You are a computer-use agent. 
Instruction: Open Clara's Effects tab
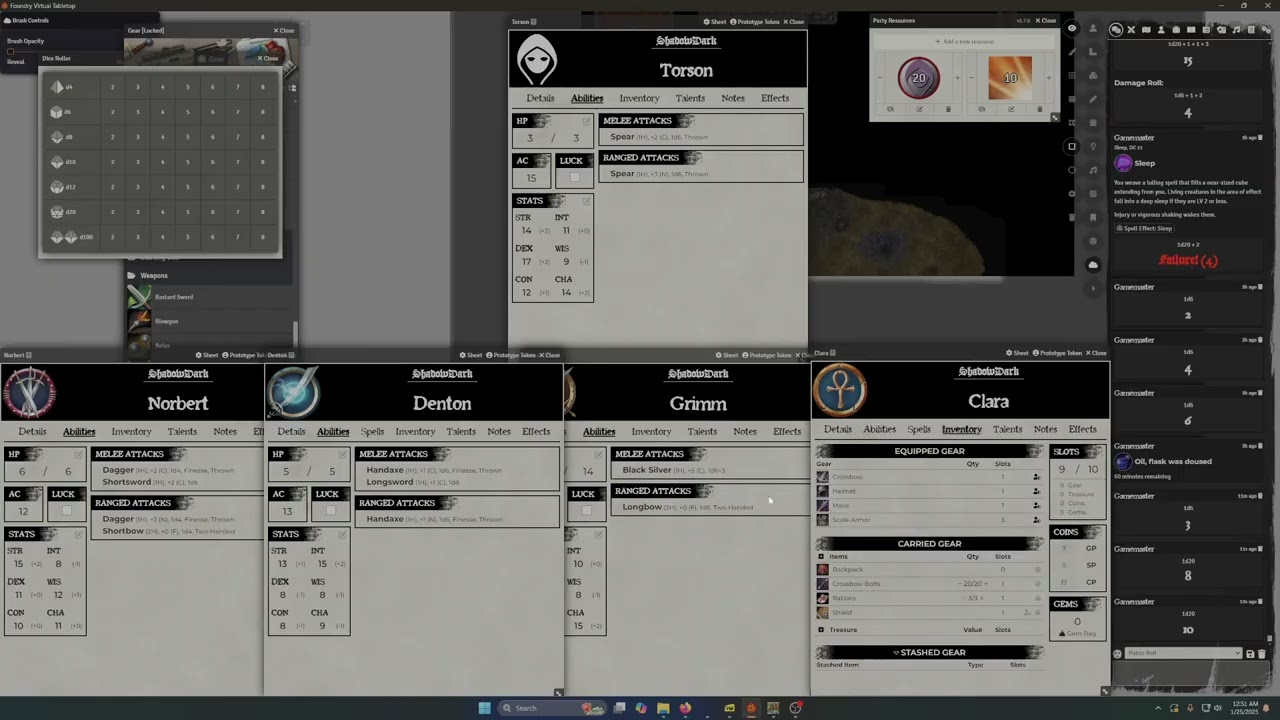pos(1083,429)
